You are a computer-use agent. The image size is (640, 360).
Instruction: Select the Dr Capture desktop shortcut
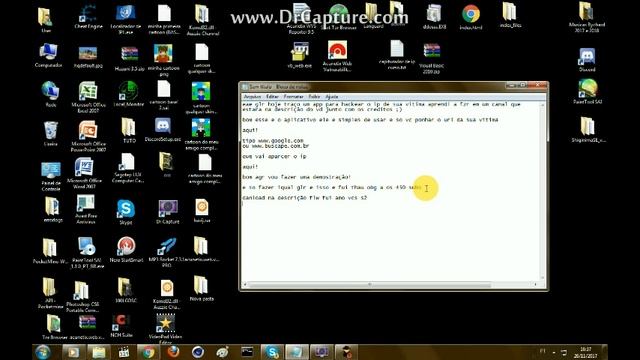click(x=168, y=211)
